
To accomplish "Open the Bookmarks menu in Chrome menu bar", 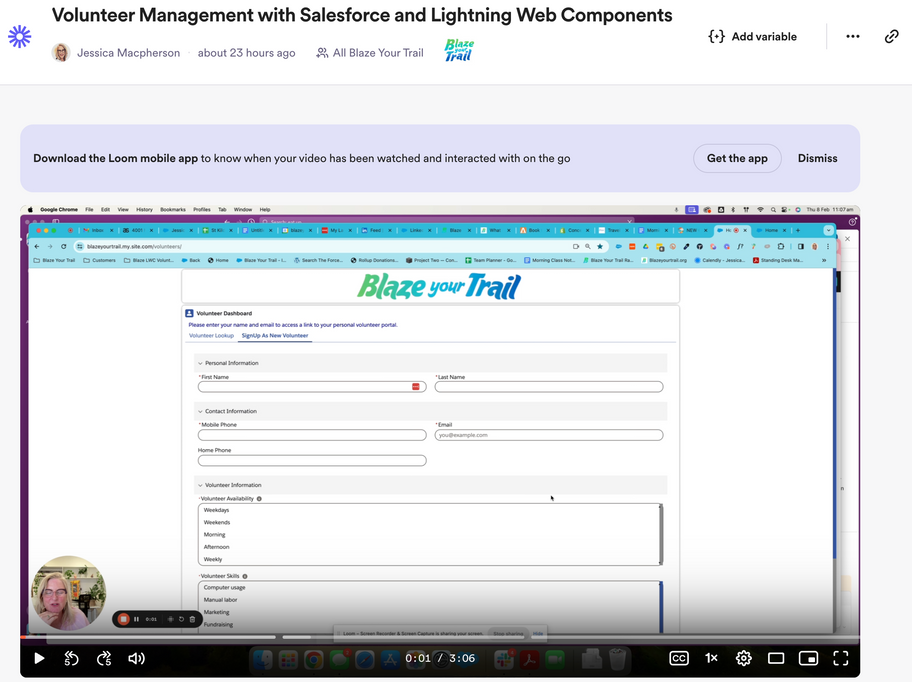I will (x=173, y=209).
